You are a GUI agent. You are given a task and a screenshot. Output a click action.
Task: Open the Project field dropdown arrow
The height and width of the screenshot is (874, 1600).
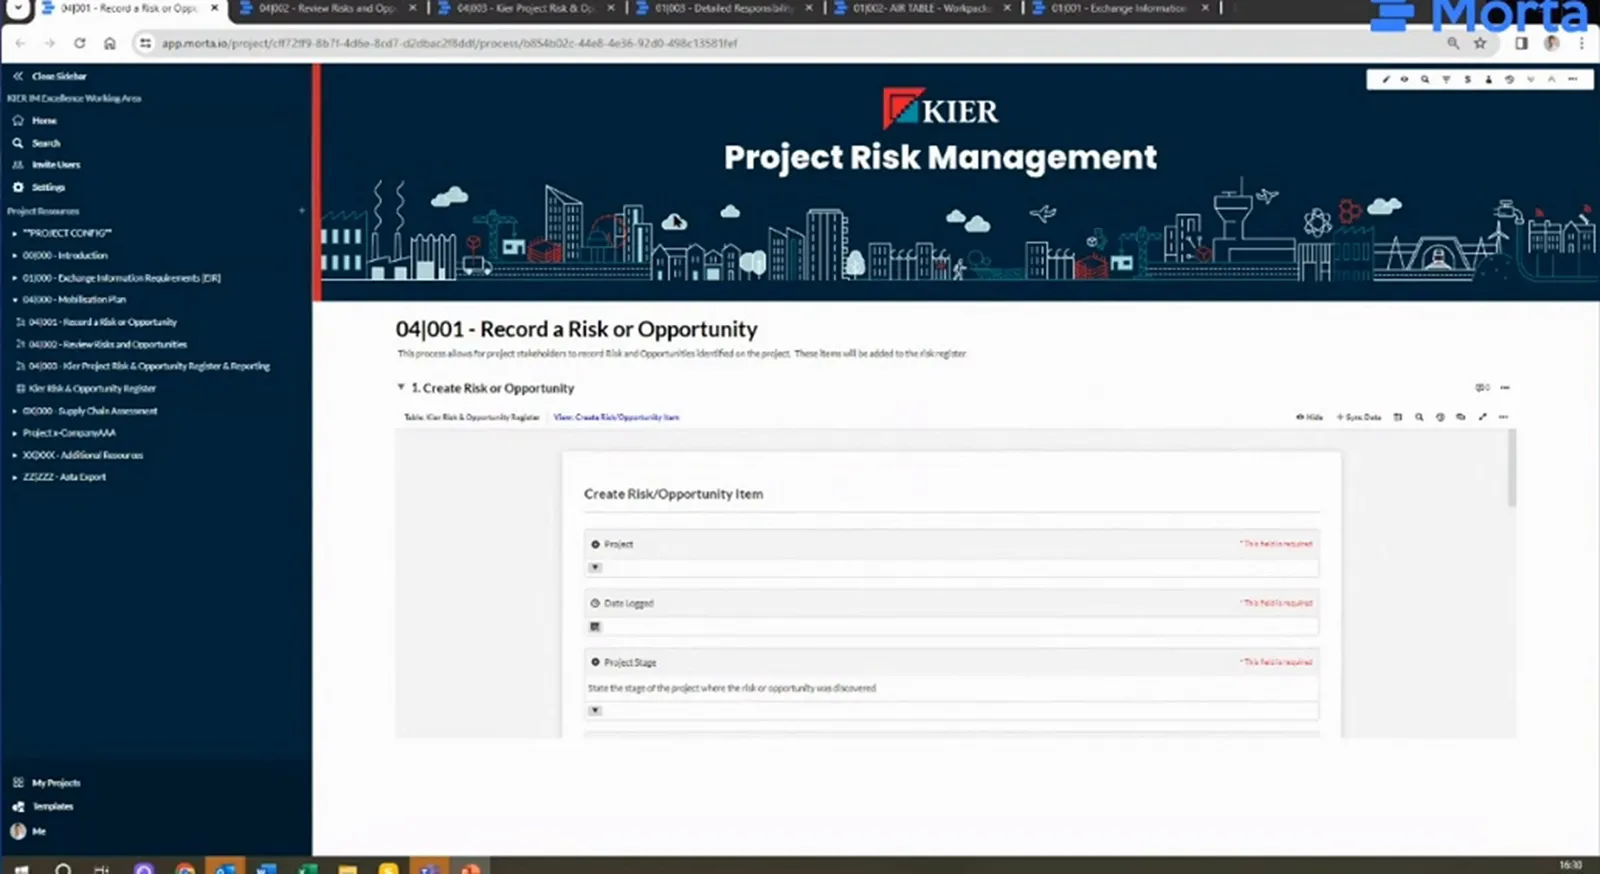pyautogui.click(x=595, y=567)
